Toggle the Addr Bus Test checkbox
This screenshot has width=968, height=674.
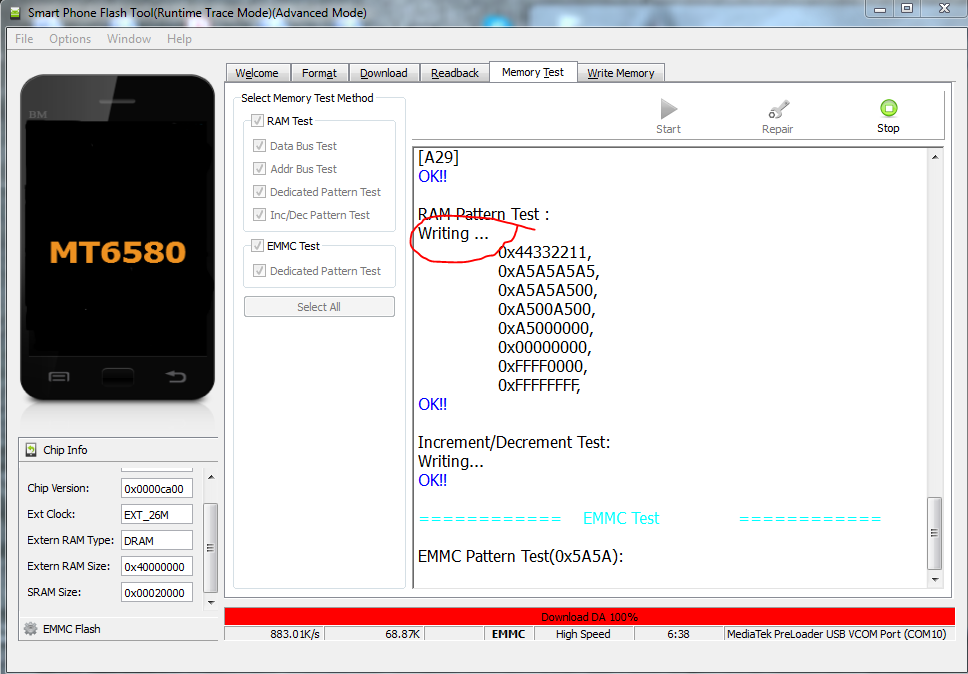259,168
